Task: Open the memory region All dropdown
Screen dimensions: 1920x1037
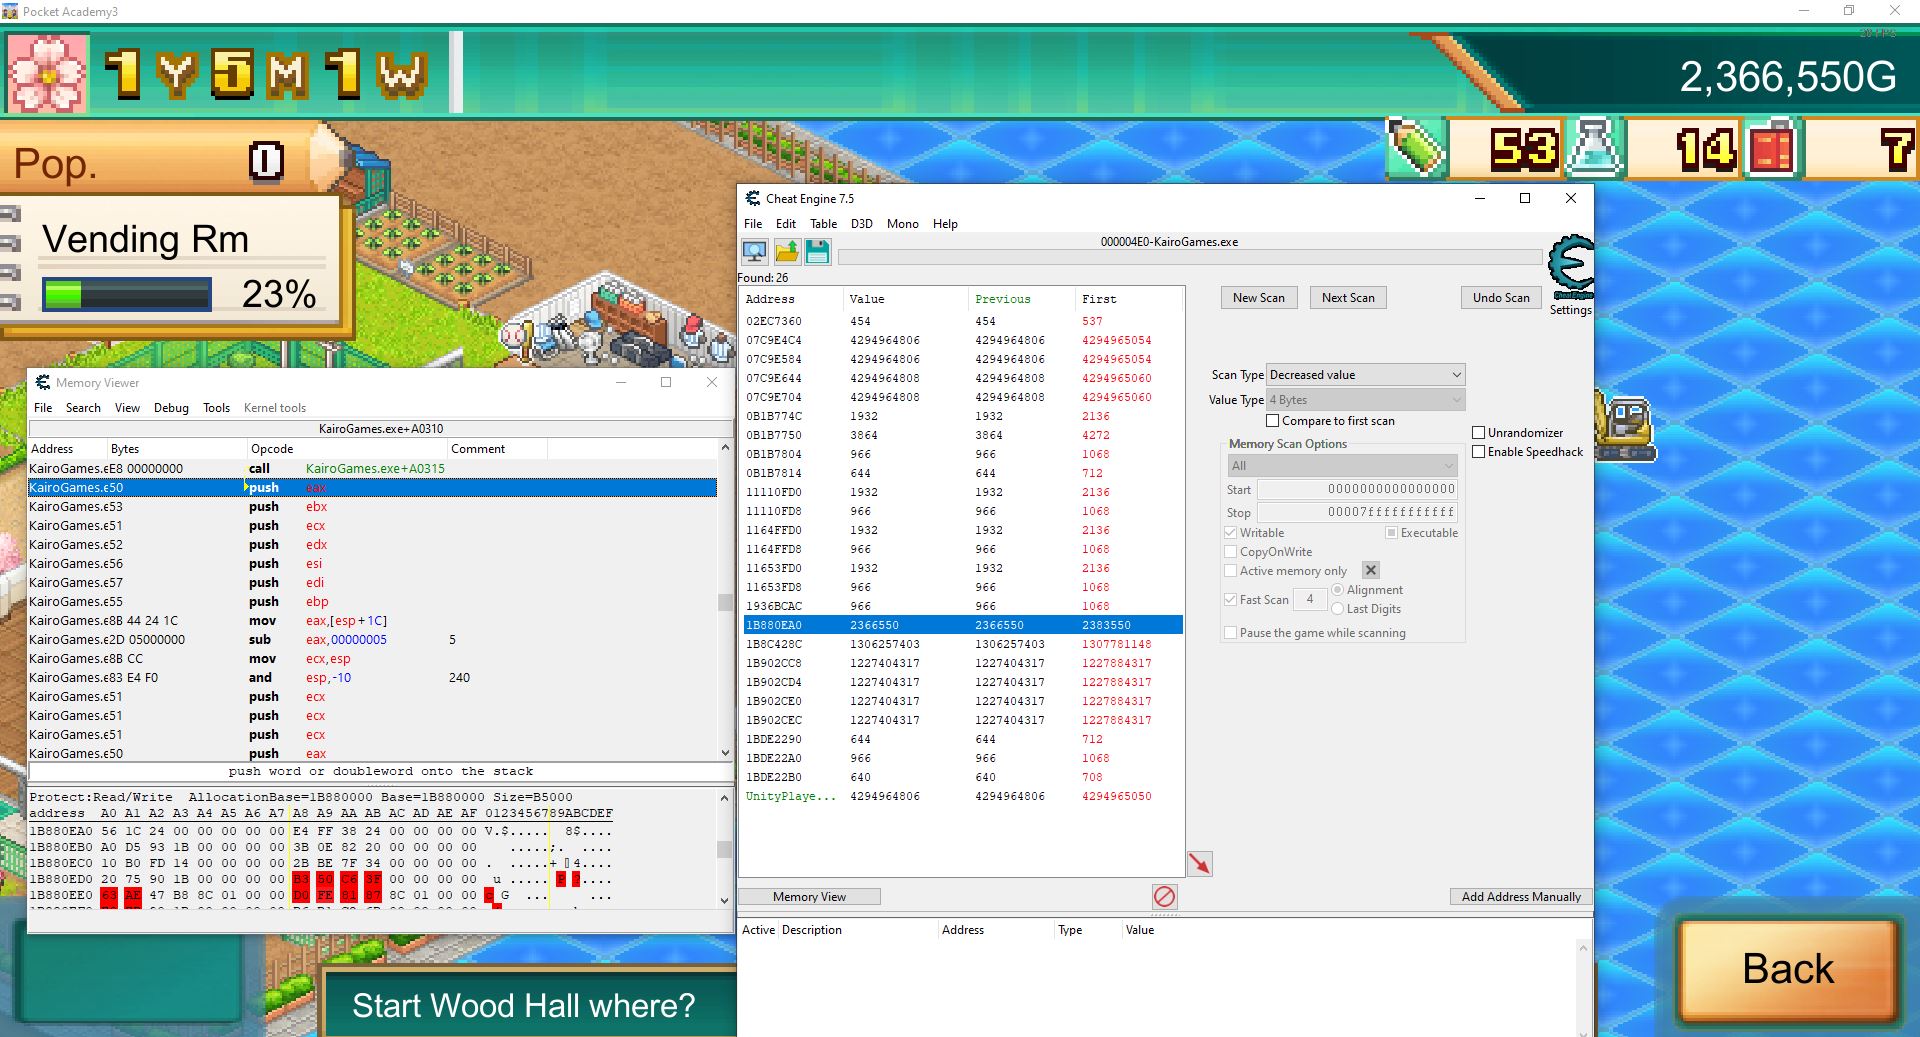Action: tap(1342, 466)
